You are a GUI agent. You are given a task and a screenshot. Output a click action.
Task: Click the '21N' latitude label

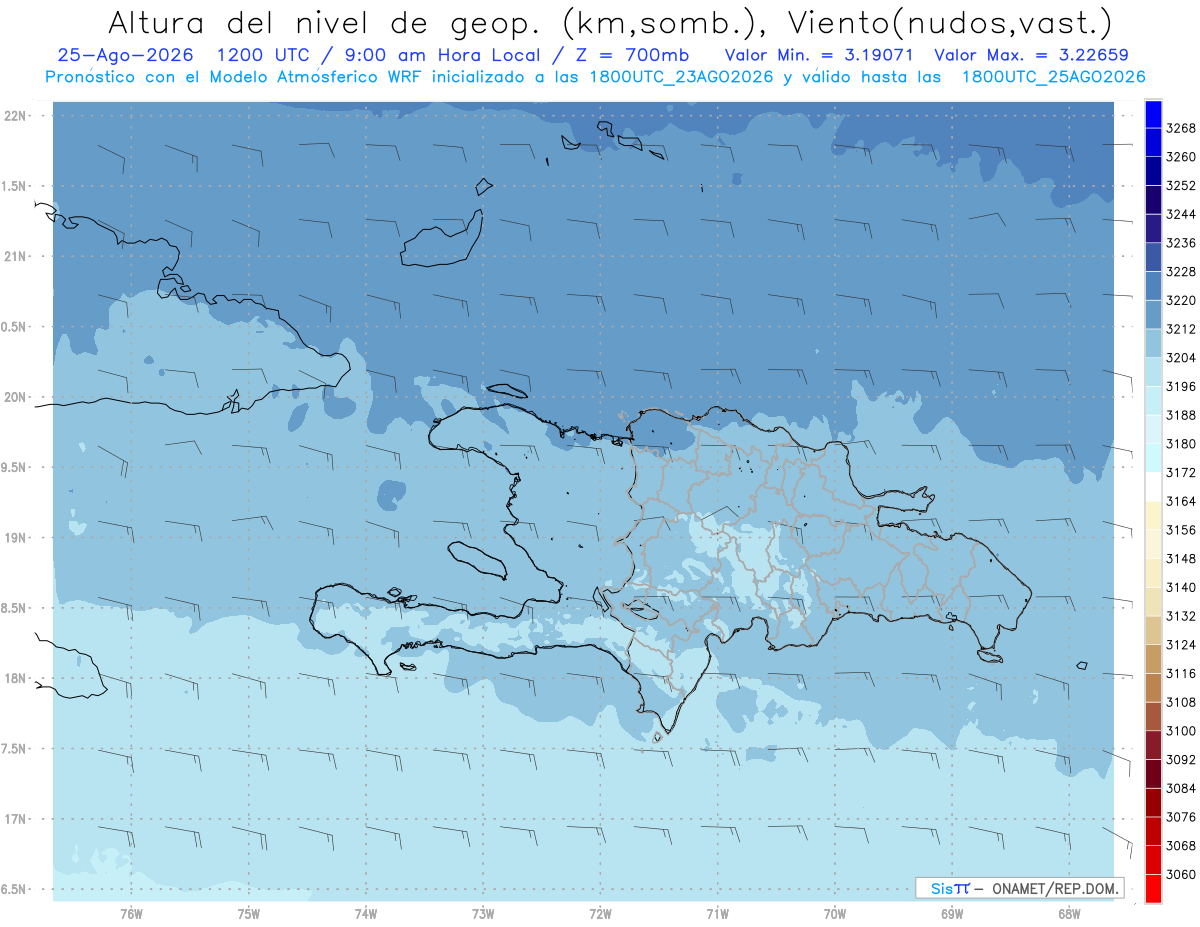click(16, 256)
